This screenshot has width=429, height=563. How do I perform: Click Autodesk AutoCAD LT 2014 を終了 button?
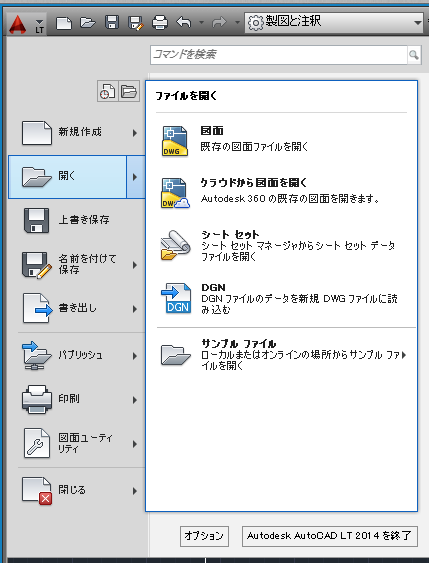click(x=330, y=536)
